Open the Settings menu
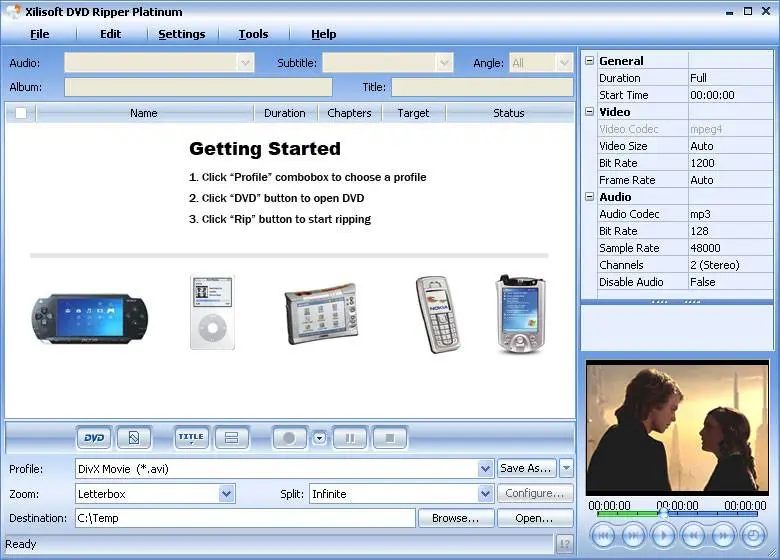The height and width of the screenshot is (560, 780). (x=182, y=34)
